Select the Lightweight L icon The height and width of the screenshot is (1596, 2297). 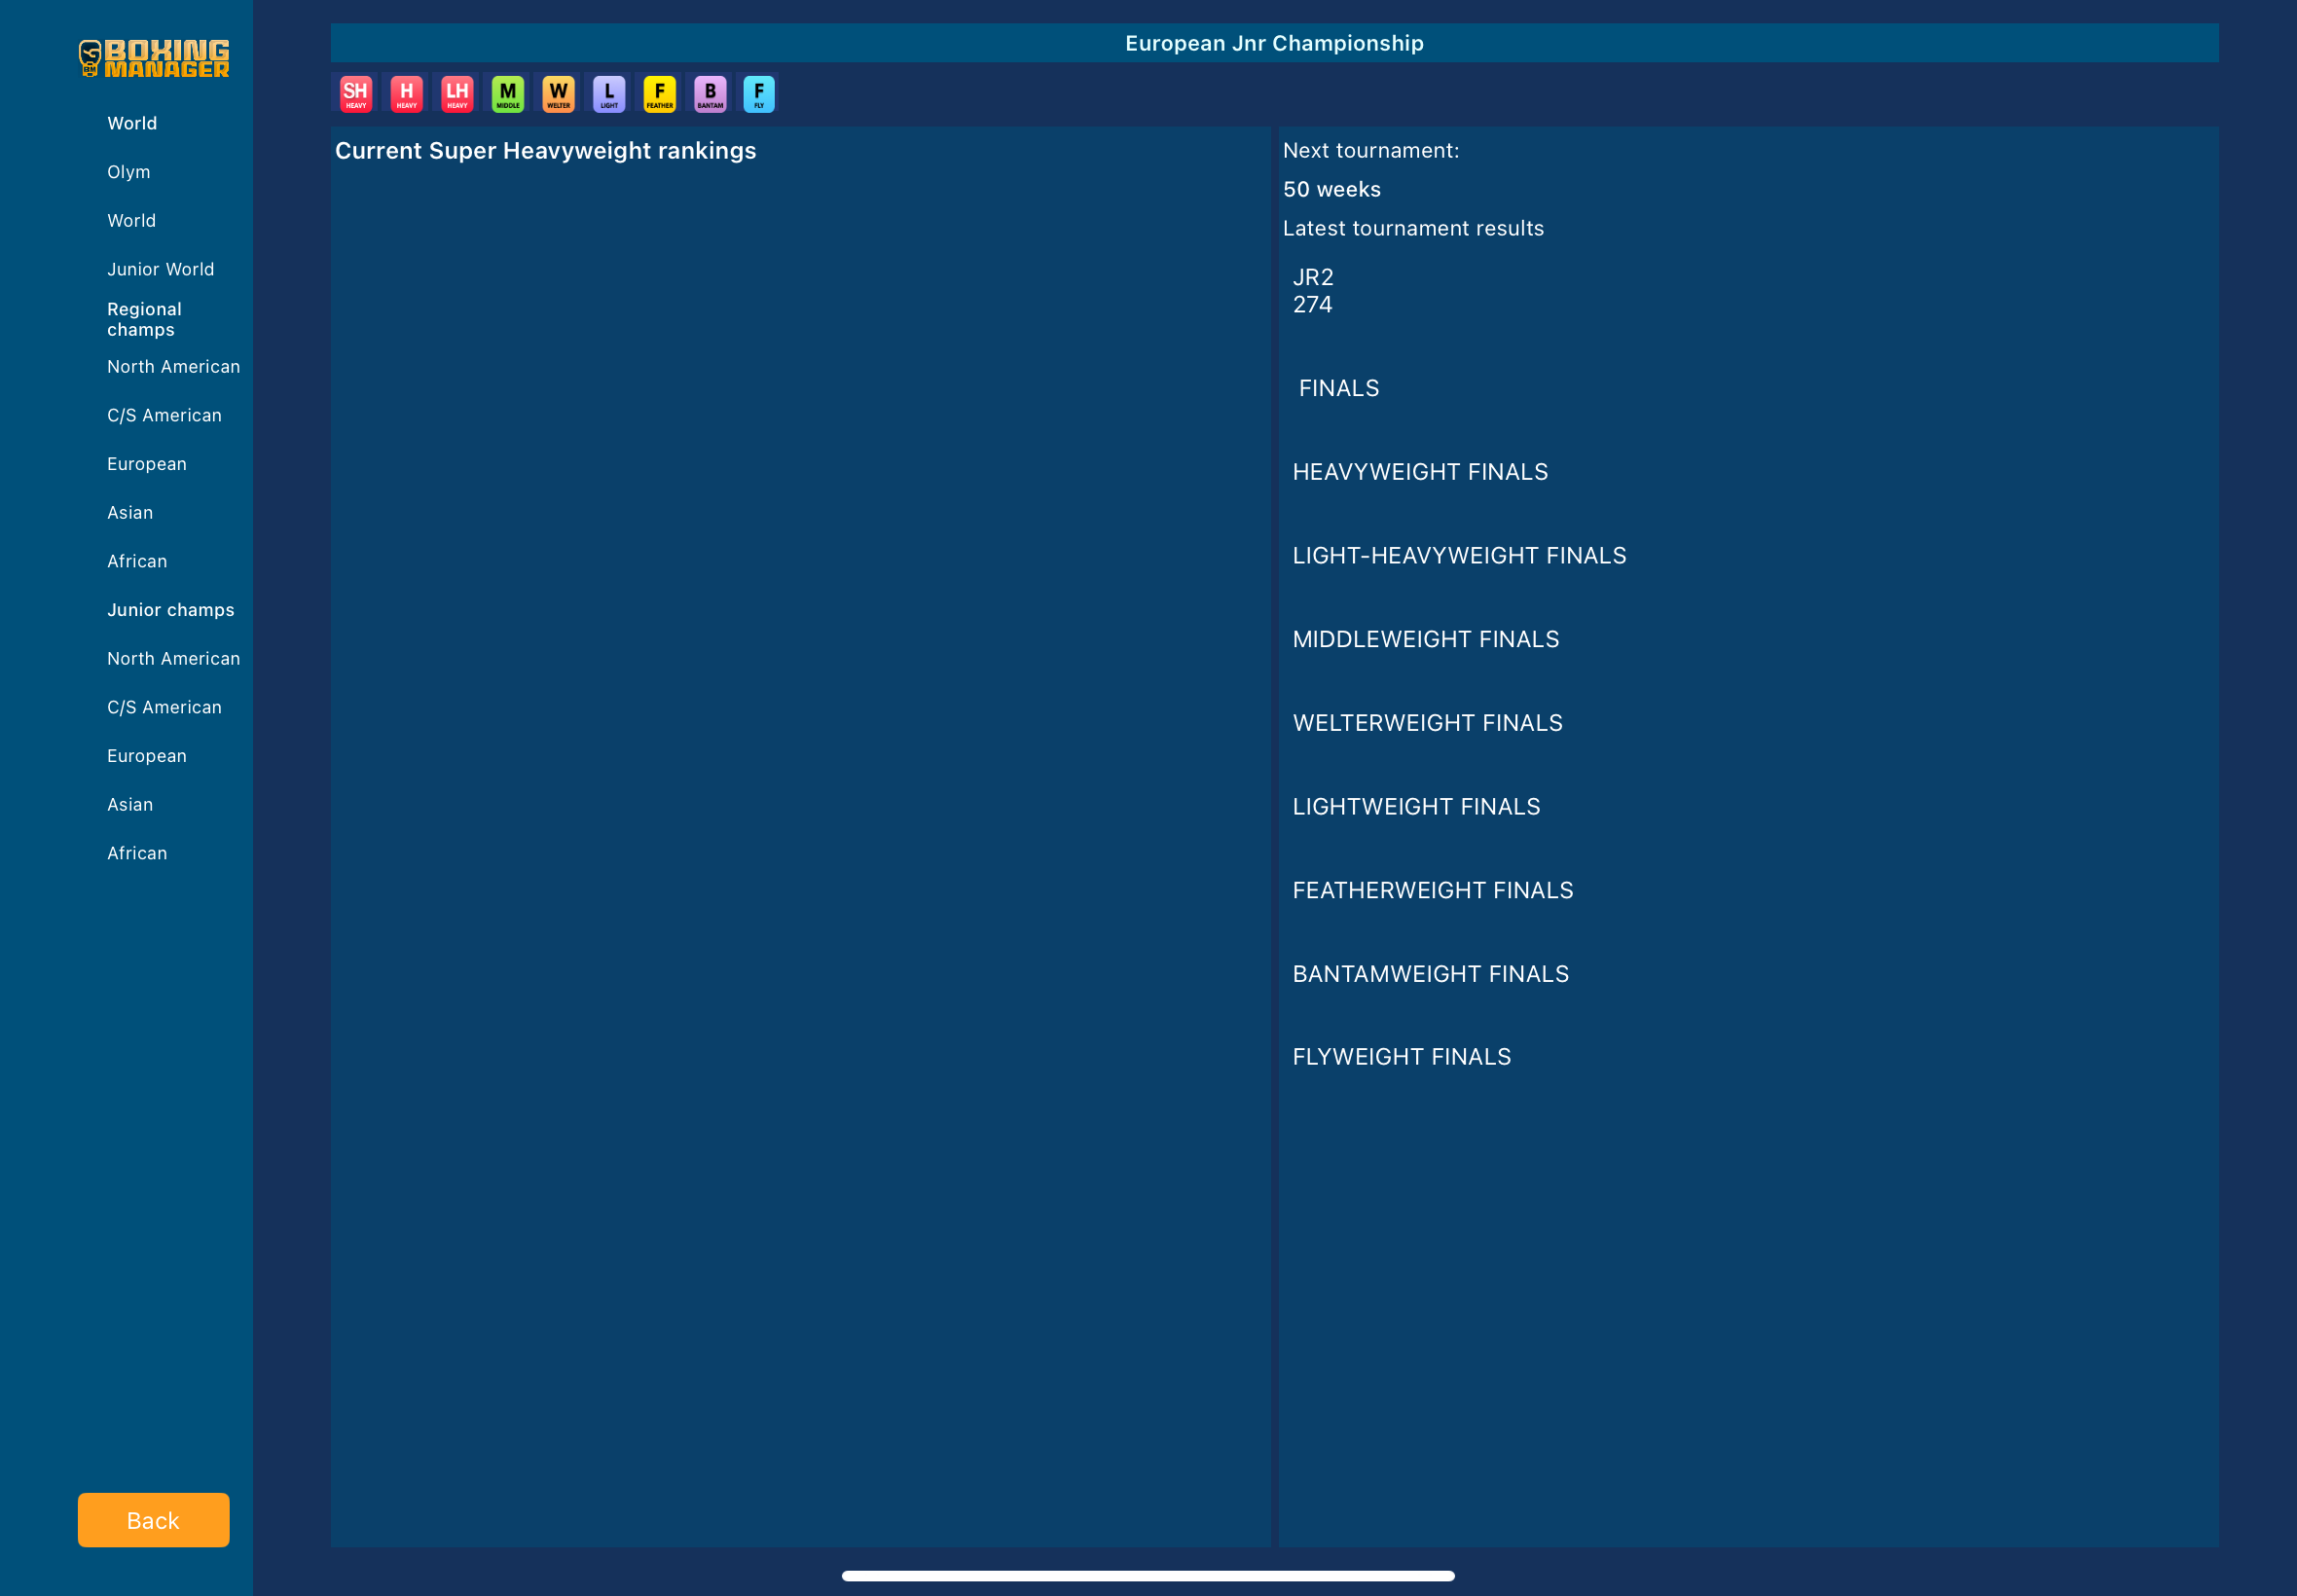(609, 94)
